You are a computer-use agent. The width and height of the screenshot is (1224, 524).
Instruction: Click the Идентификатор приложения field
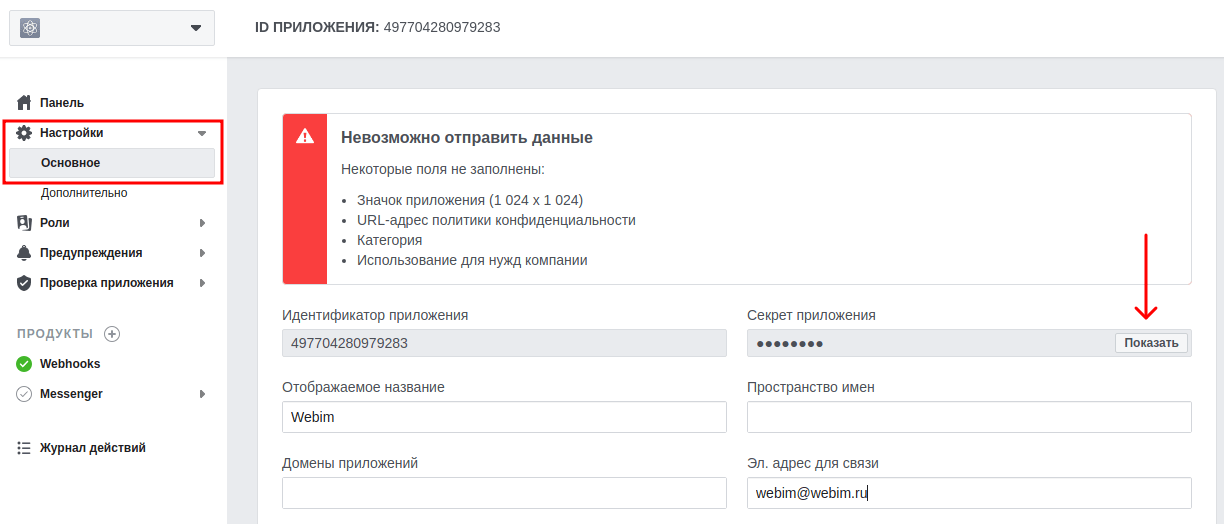pyautogui.click(x=504, y=343)
